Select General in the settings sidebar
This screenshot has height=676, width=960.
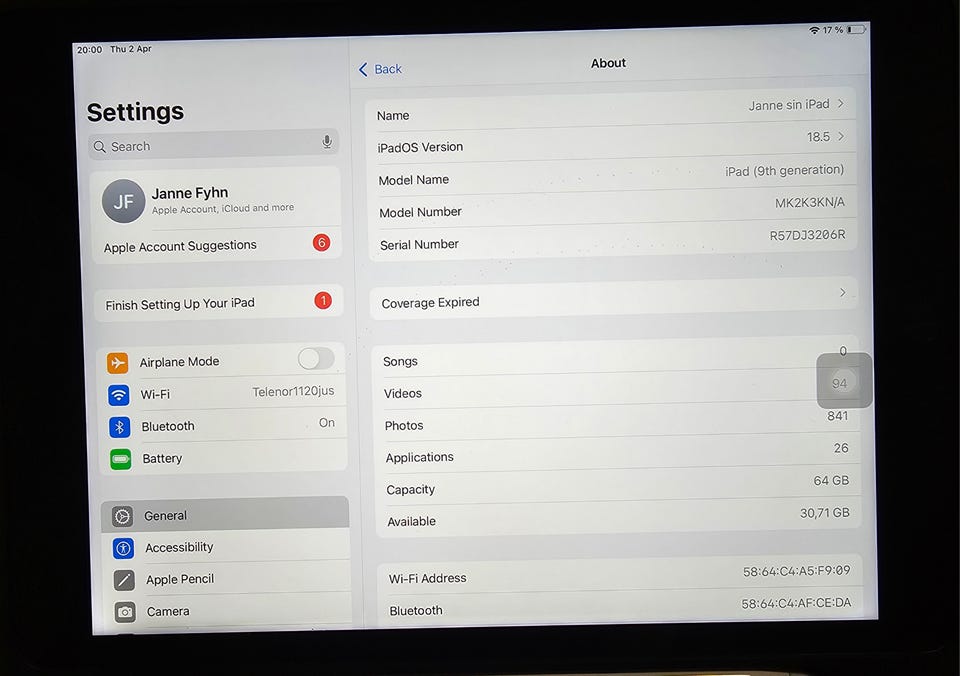(x=225, y=514)
